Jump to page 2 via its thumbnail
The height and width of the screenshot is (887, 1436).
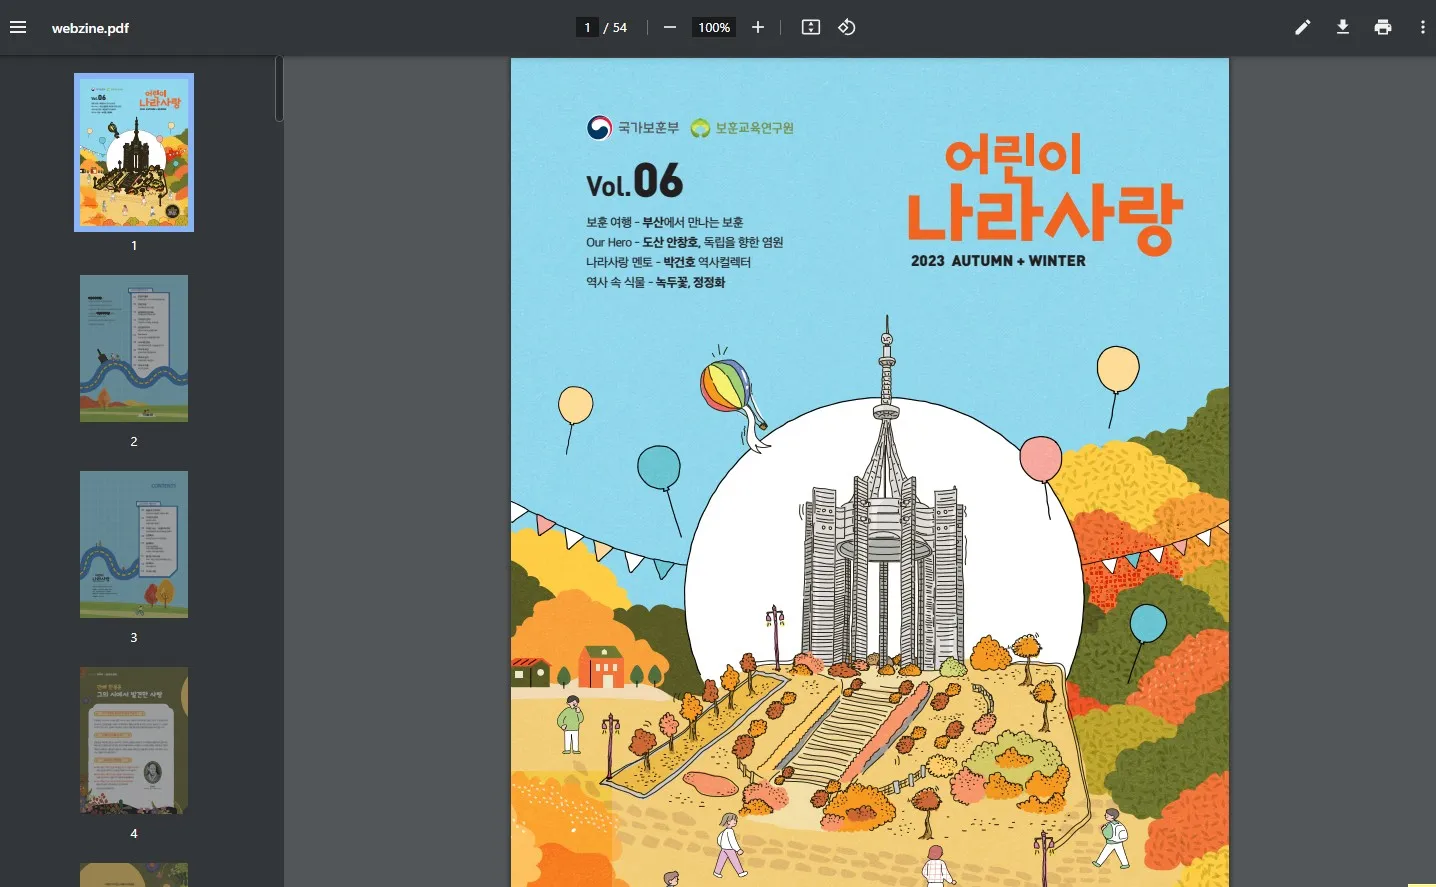click(x=133, y=348)
